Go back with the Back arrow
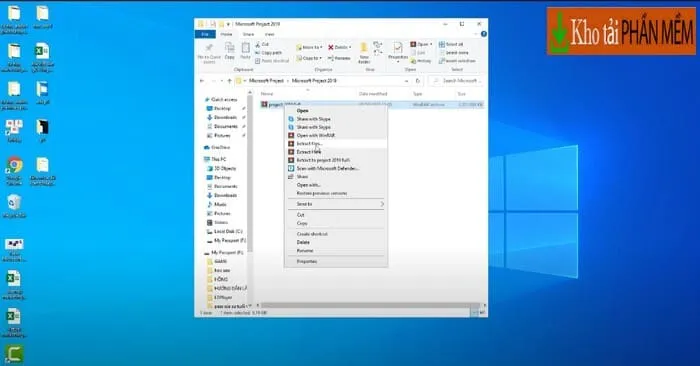Viewport: 700px width, 366px height. pos(202,81)
